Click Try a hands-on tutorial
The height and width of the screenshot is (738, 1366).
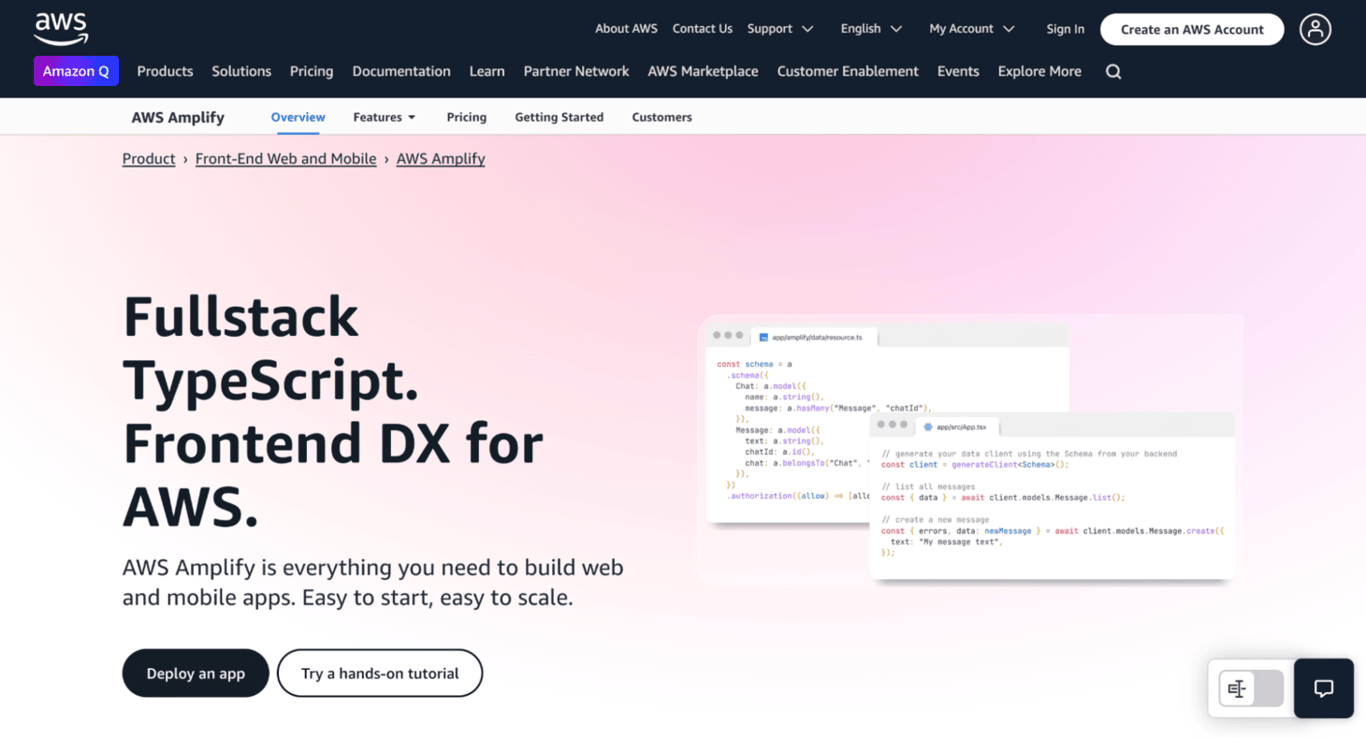tap(380, 673)
